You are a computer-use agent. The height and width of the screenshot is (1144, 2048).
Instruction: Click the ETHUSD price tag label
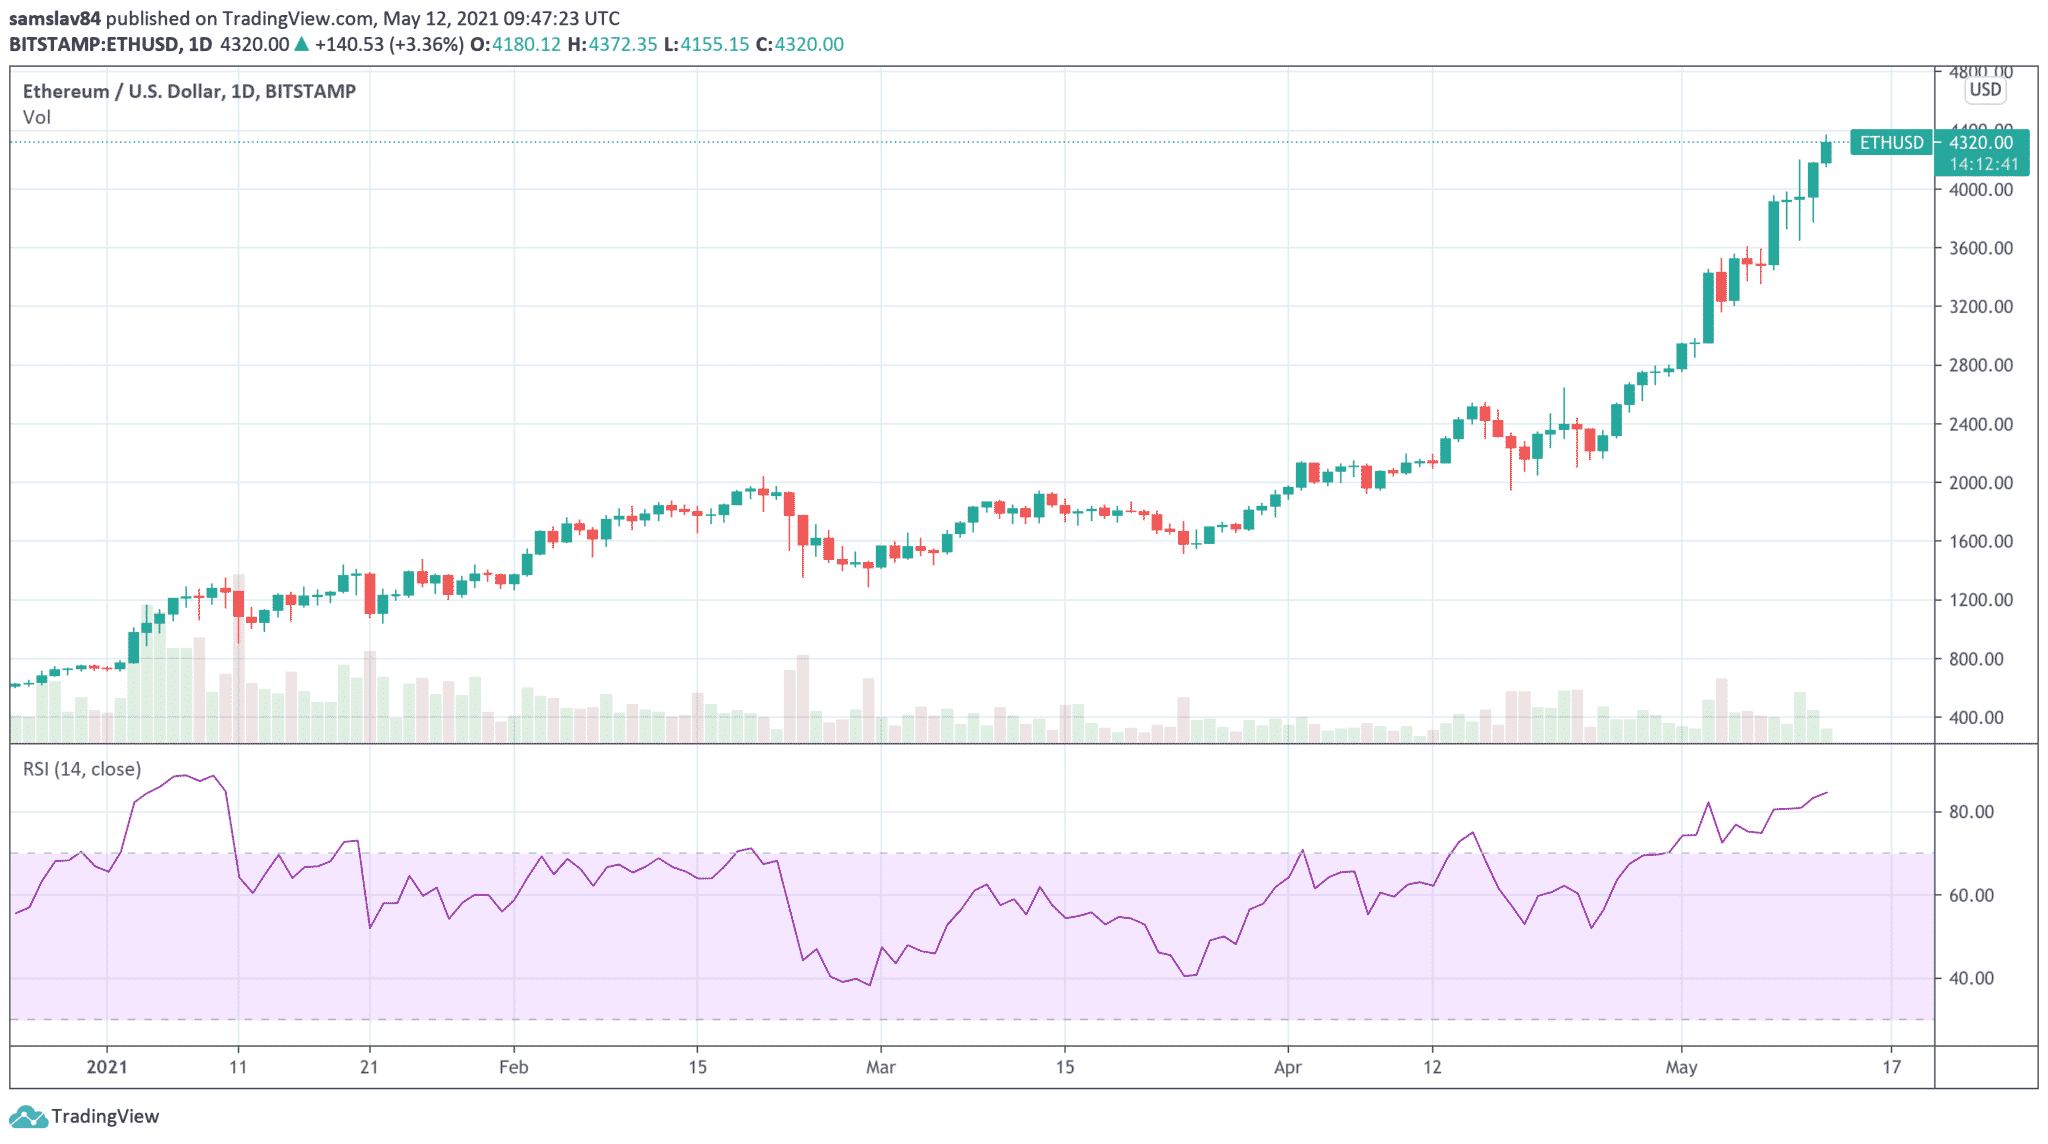click(1890, 143)
